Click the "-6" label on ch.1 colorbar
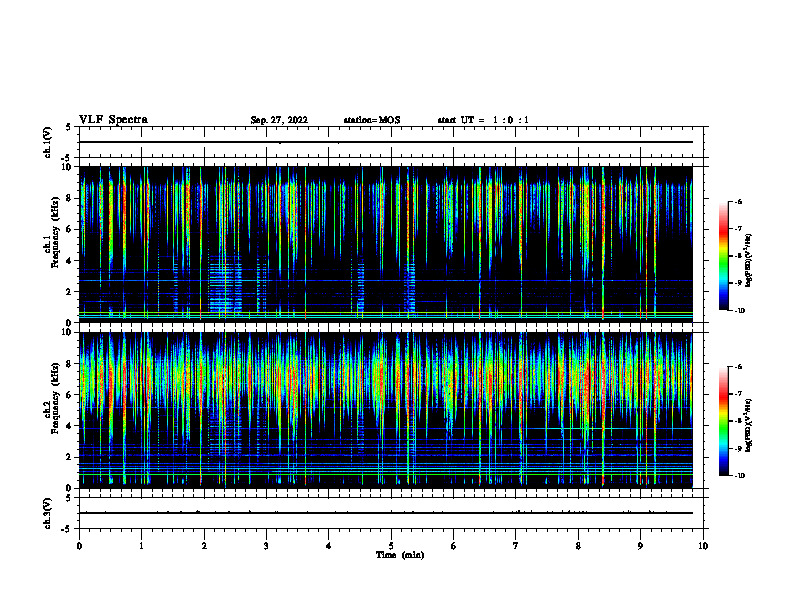 (738, 201)
